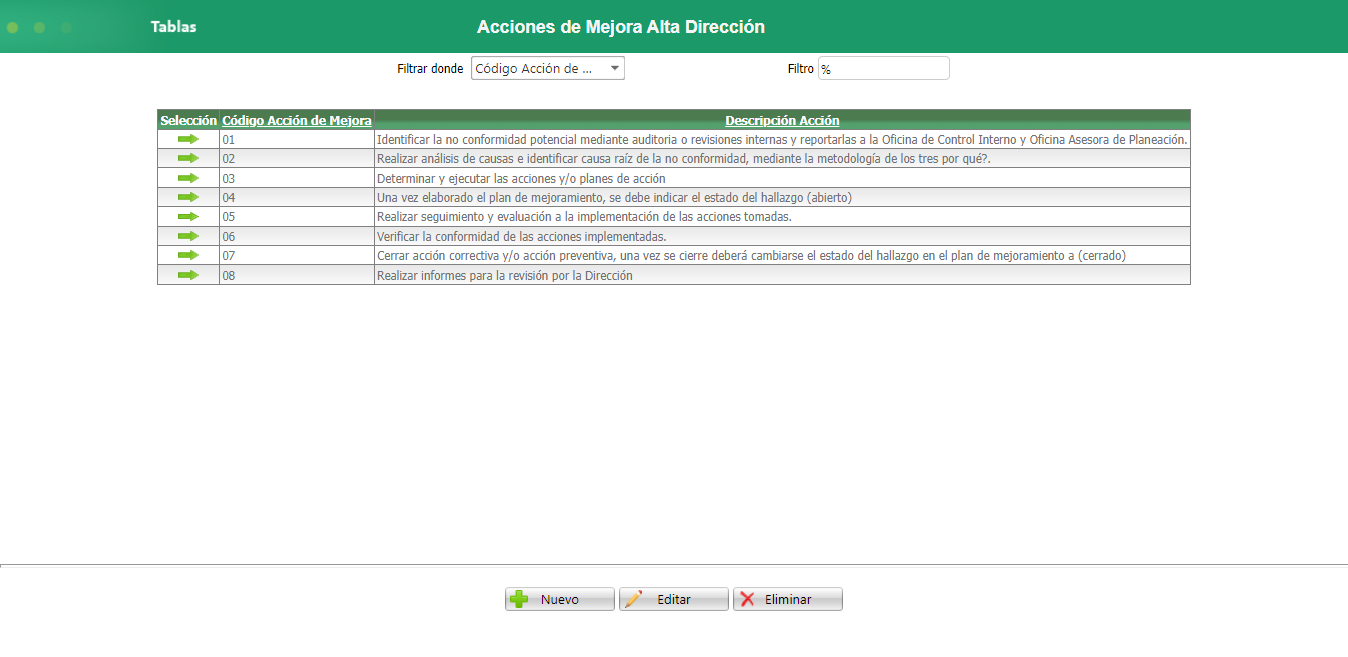Click the pencil icon on the Editar button
Image resolution: width=1348 pixels, height=657 pixels.
point(632,598)
